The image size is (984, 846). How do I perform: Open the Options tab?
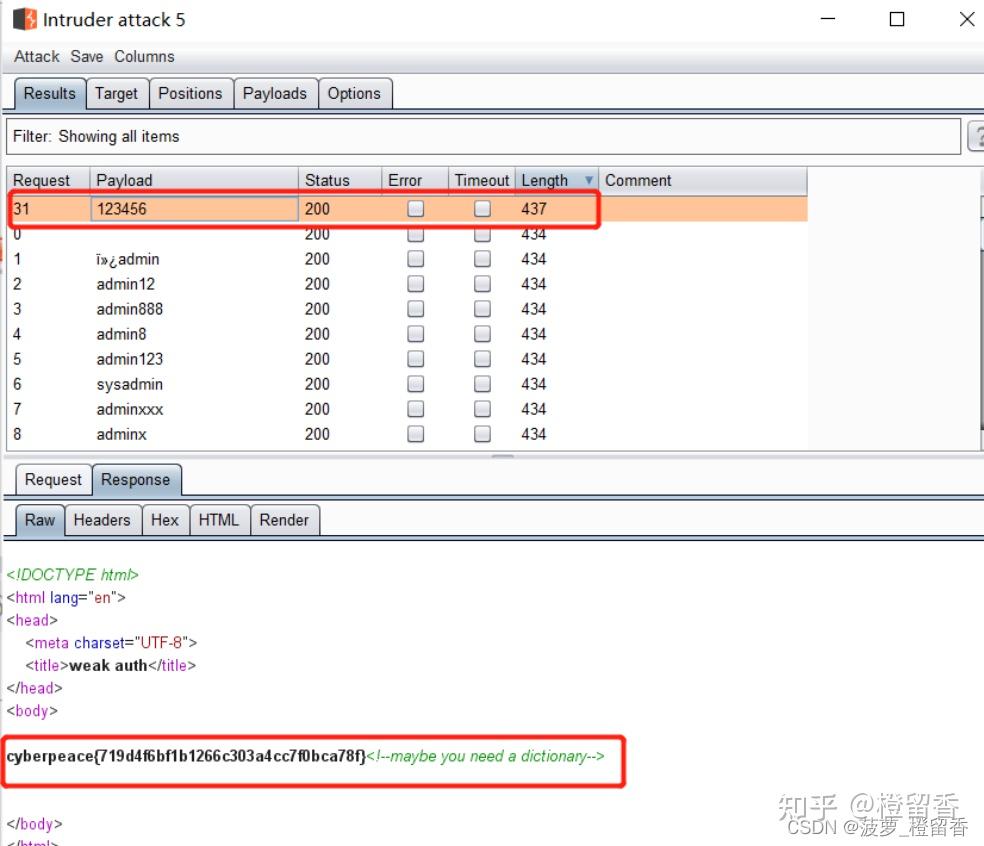pos(354,94)
